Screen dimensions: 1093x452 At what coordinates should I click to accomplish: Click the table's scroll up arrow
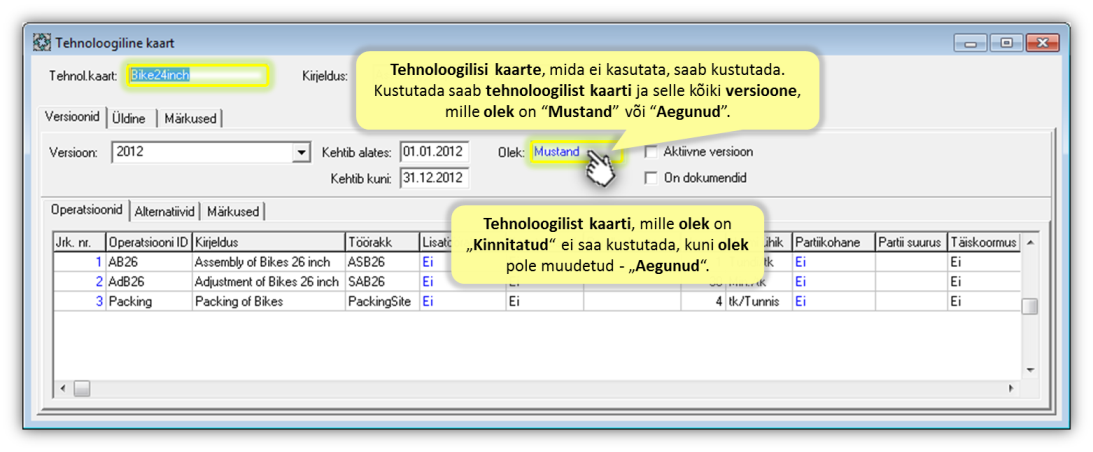(1029, 242)
